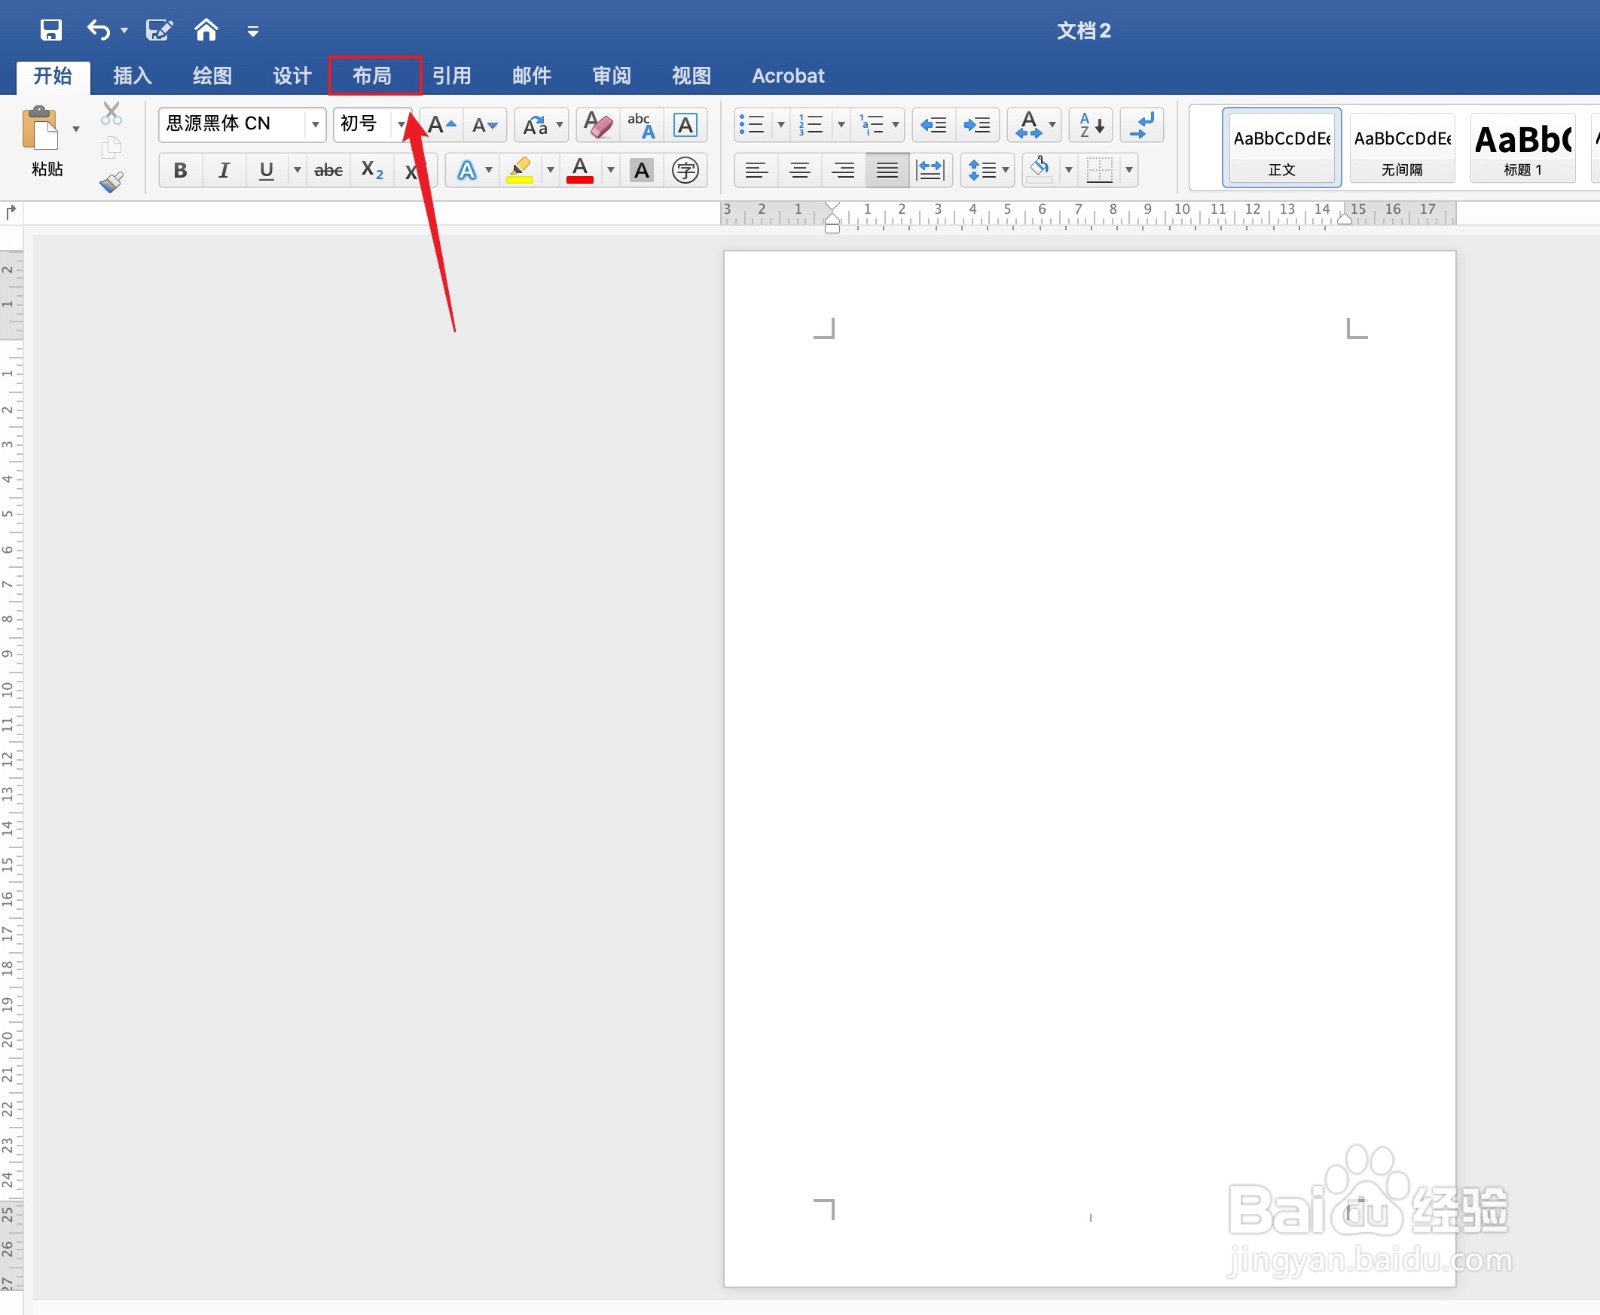Open font color dropdown arrow
The image size is (1600, 1315).
pyautogui.click(x=610, y=170)
